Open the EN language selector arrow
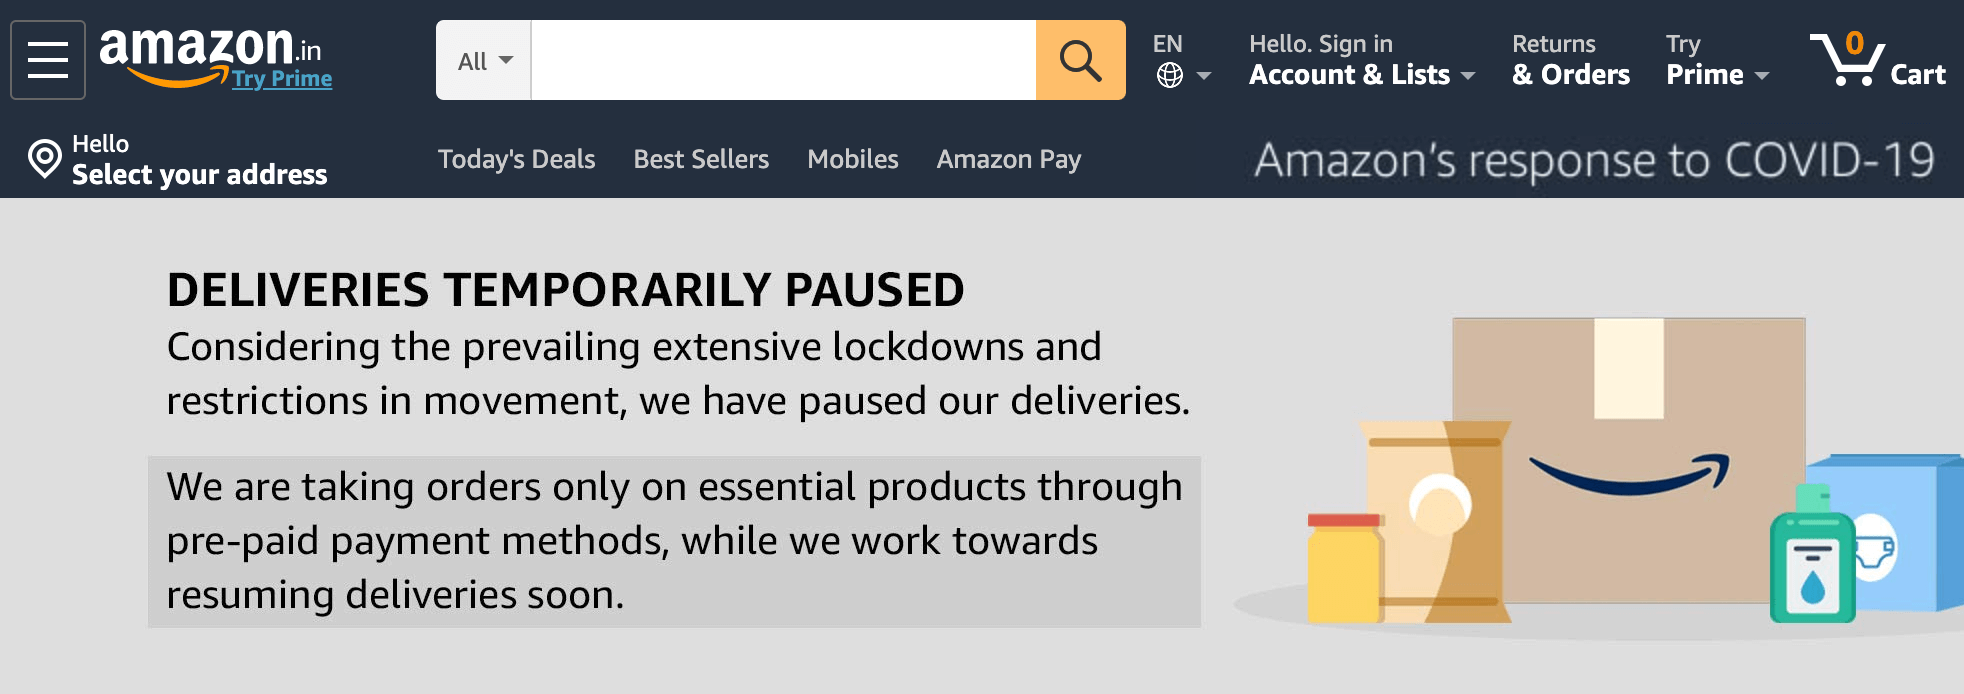This screenshot has height=694, width=1964. click(1204, 76)
